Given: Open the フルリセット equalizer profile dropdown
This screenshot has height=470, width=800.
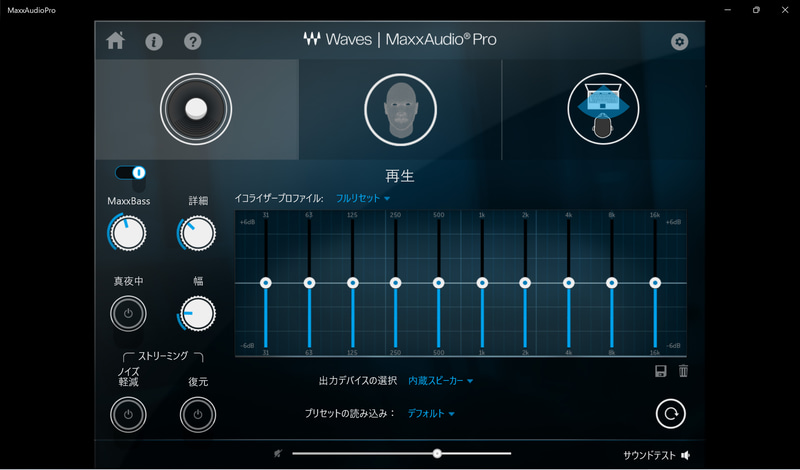Looking at the screenshot, I should click(363, 198).
